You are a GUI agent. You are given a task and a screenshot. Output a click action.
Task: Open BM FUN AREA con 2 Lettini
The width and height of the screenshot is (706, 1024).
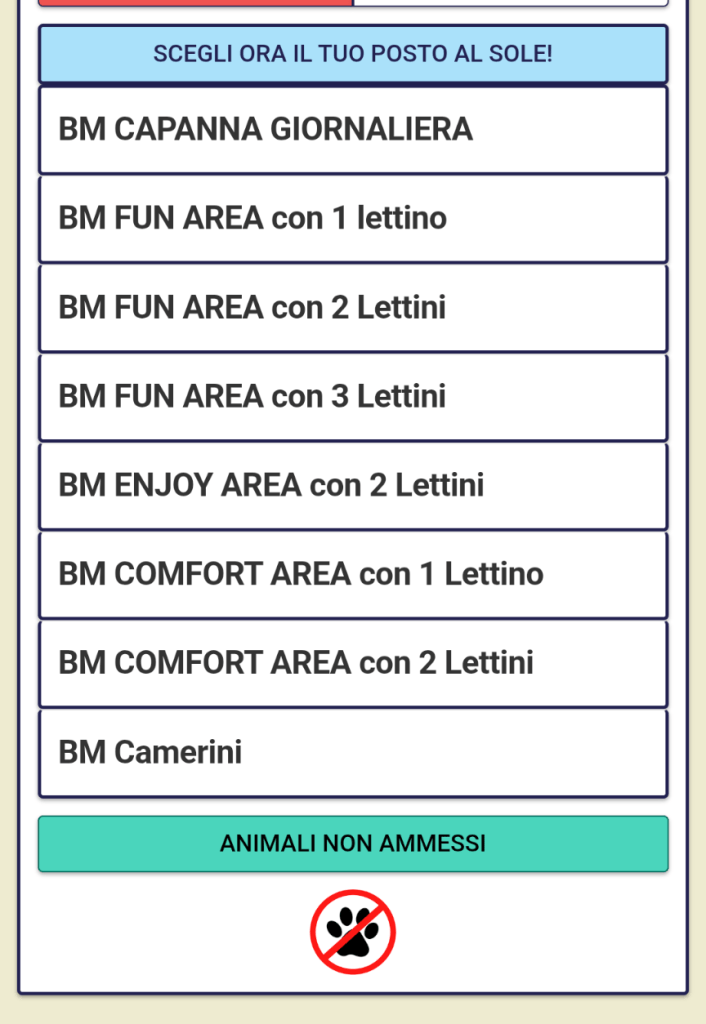tap(352, 308)
